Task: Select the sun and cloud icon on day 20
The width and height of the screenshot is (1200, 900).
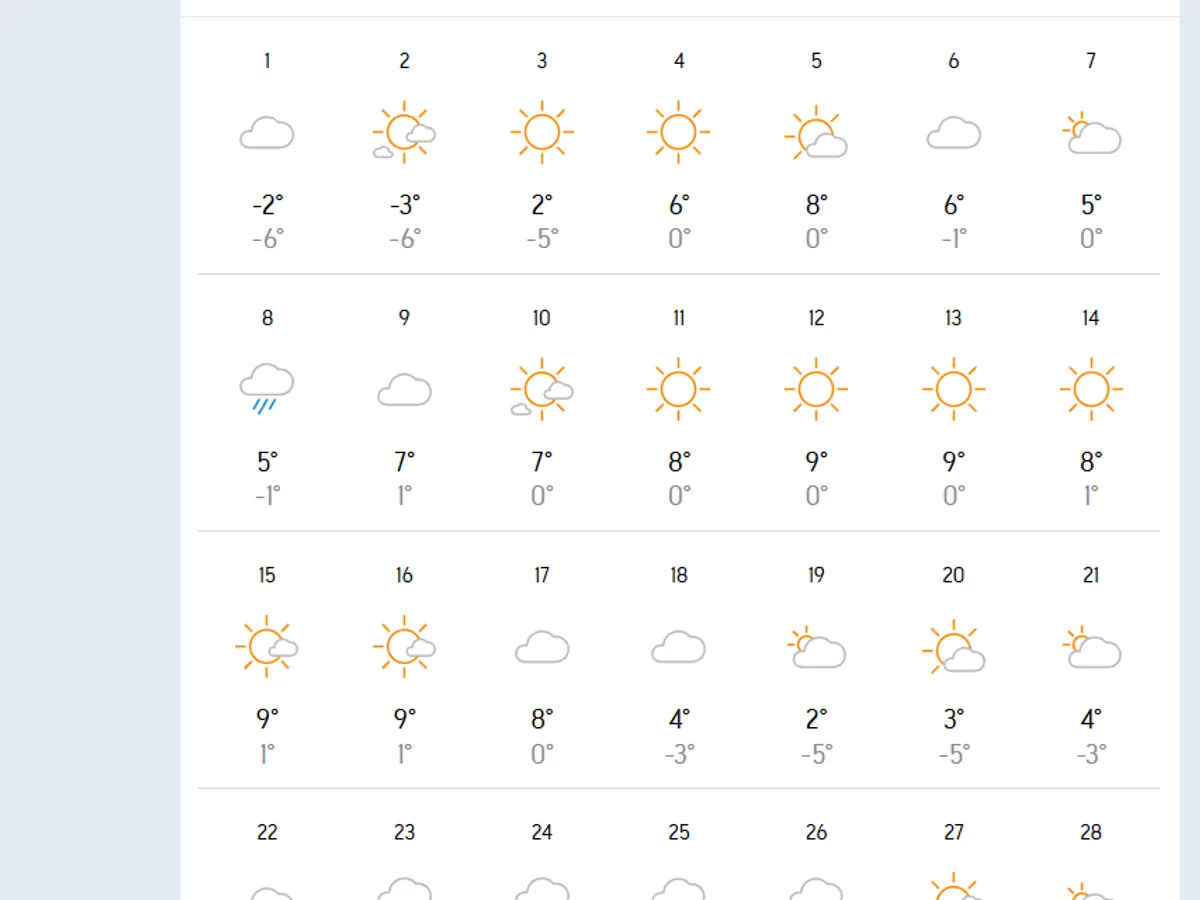Action: (x=953, y=648)
